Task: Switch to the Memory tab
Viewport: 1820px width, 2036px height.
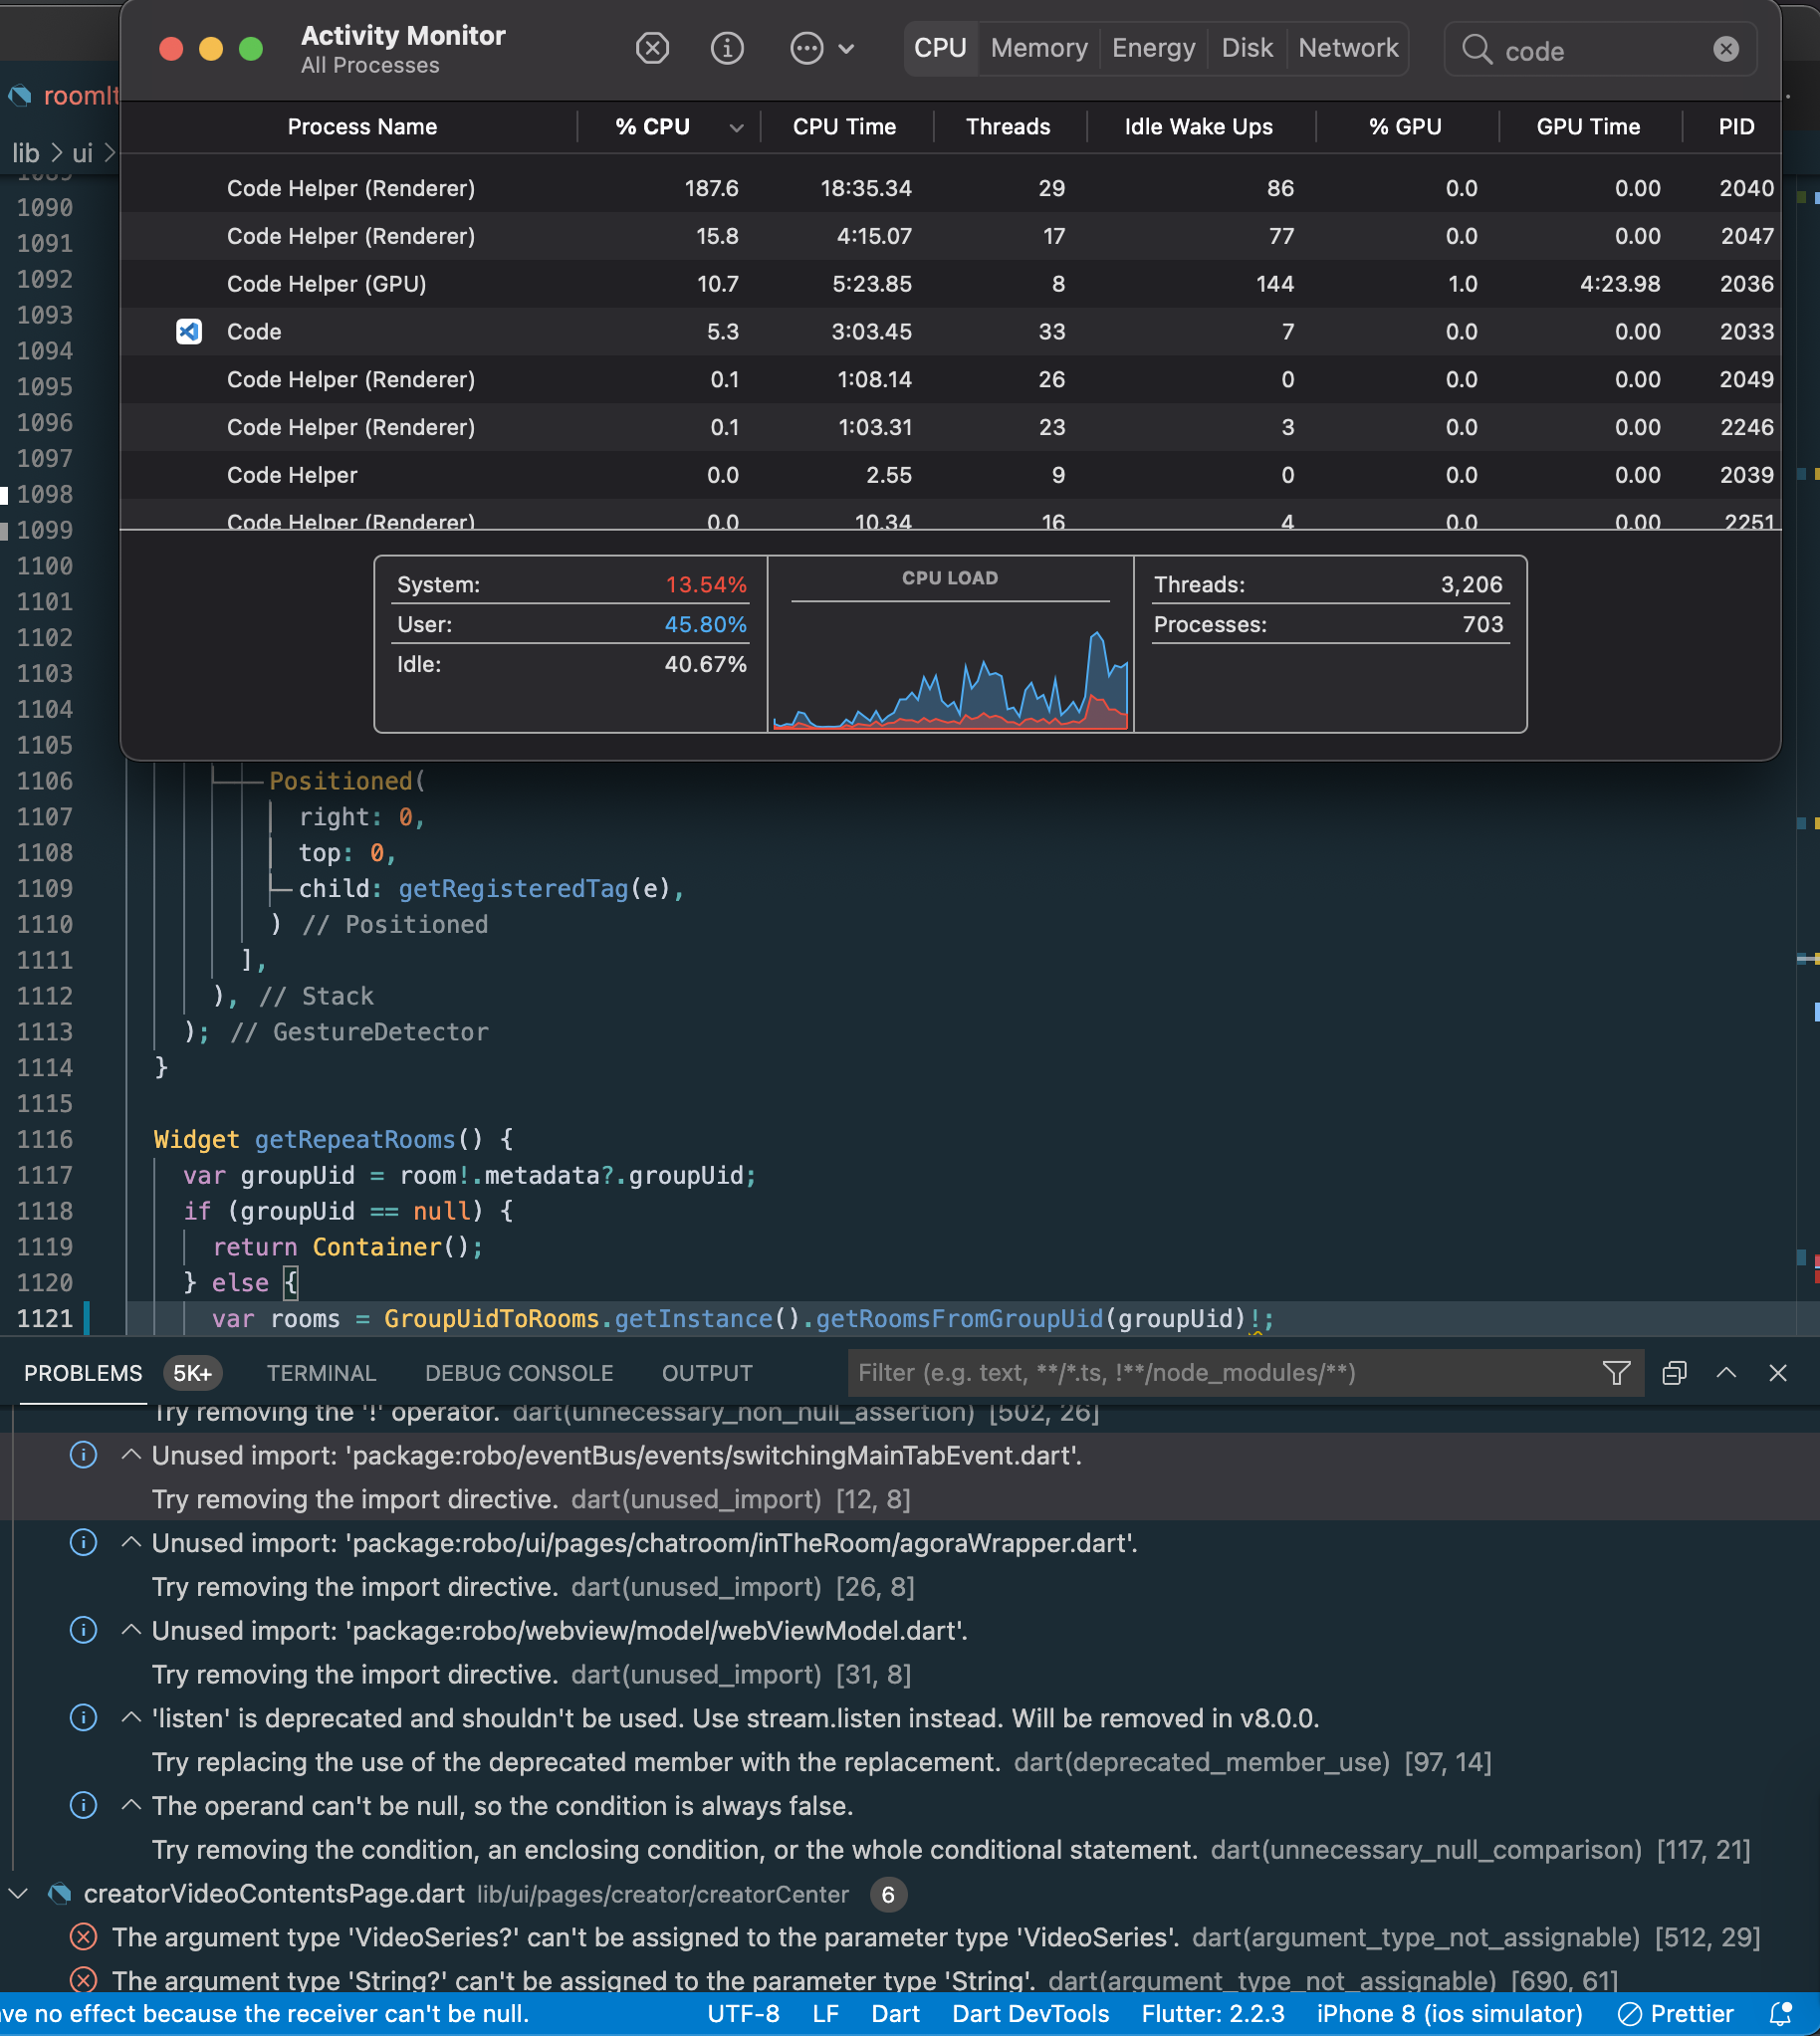Action: tap(1039, 48)
